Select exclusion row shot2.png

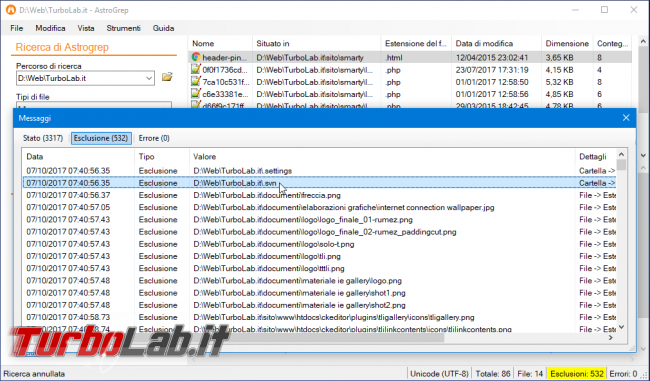click(319, 305)
